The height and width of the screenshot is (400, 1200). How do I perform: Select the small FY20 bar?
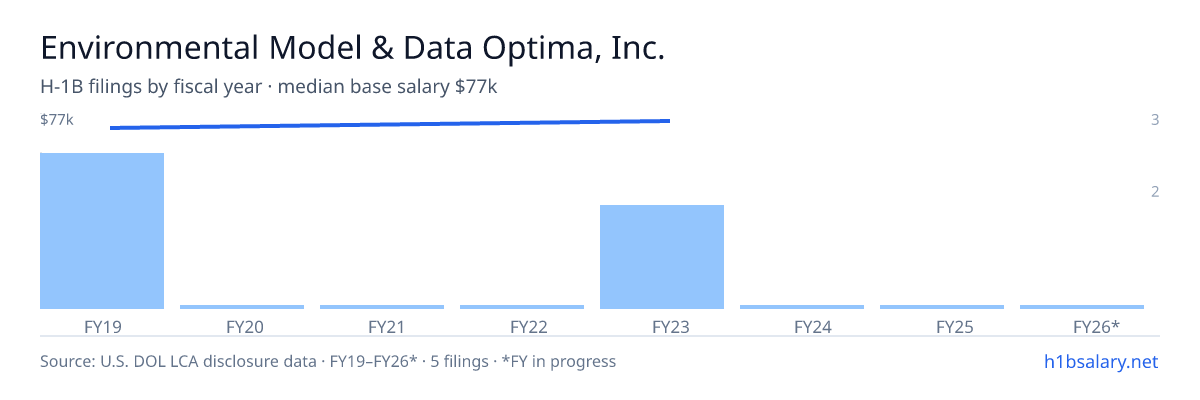(242, 307)
